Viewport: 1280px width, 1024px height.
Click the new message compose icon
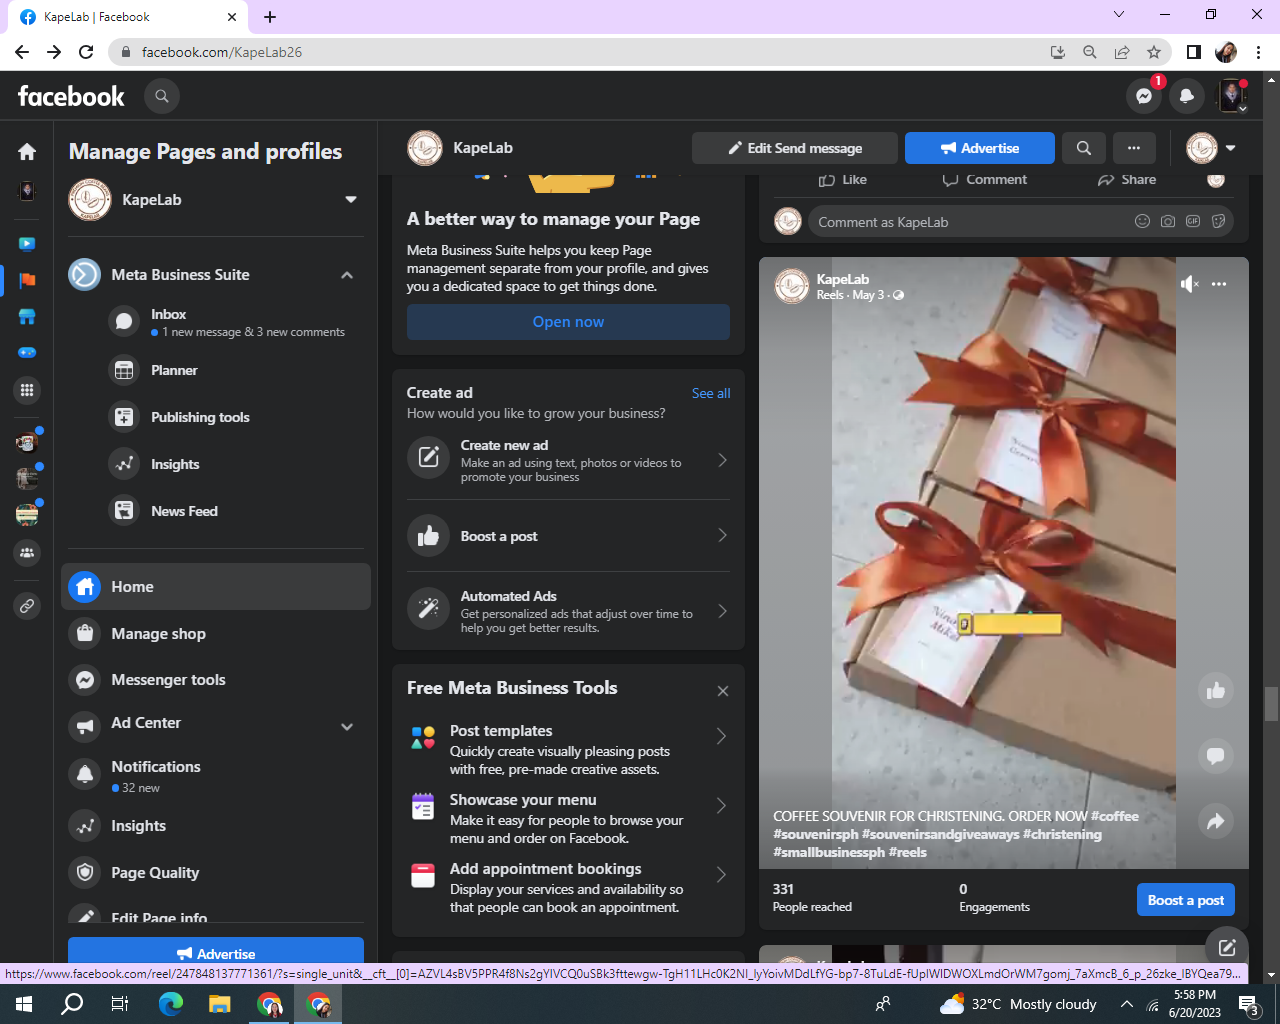[1227, 948]
